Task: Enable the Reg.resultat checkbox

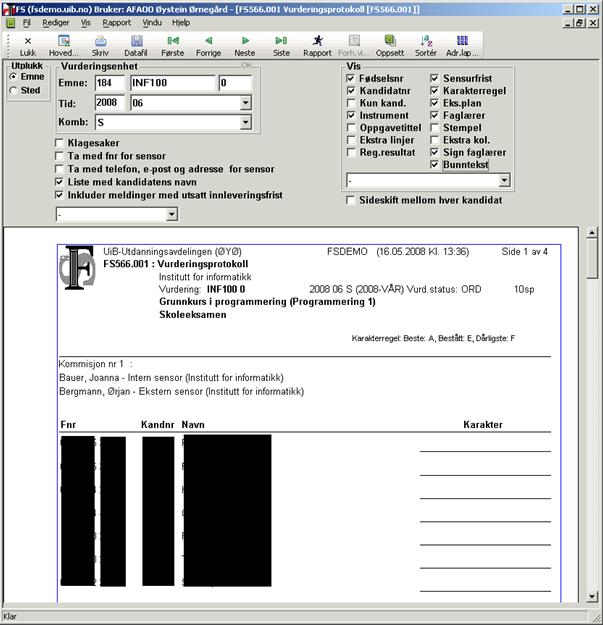Action: pyautogui.click(x=351, y=153)
